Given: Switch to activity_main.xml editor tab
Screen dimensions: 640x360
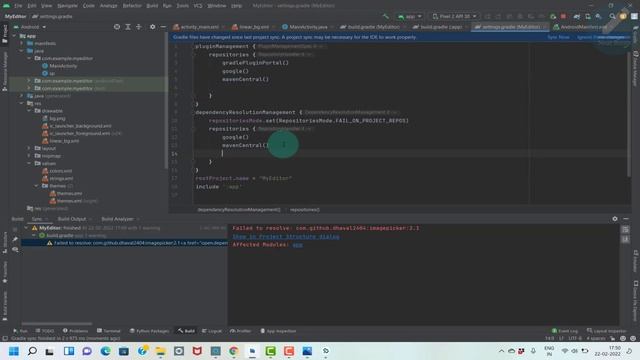Looking at the screenshot, I should pyautogui.click(x=199, y=27).
